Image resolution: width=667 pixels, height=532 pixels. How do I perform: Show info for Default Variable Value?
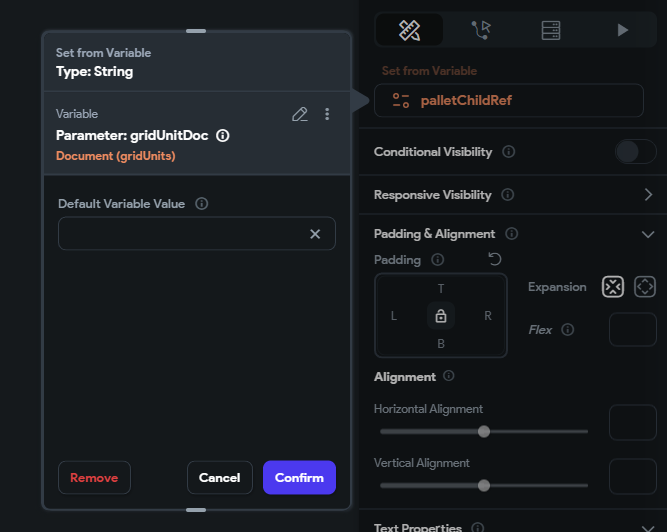pos(202,204)
